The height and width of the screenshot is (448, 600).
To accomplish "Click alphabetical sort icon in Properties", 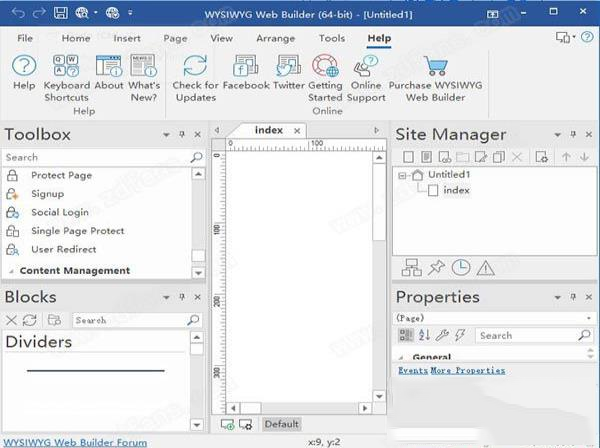I will click(x=424, y=335).
